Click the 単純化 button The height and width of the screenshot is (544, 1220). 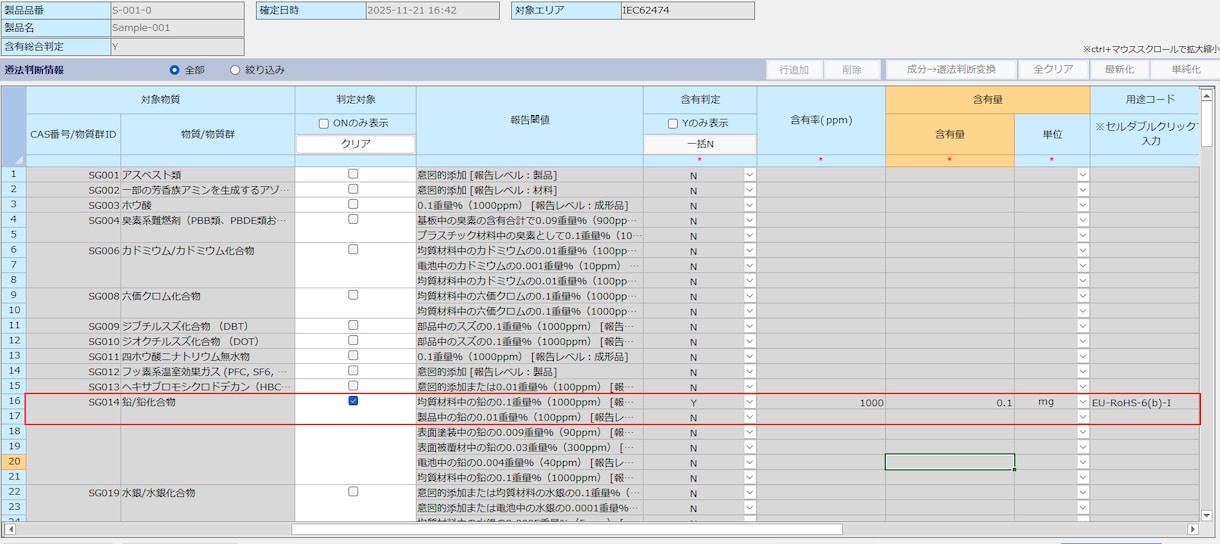(x=1185, y=70)
